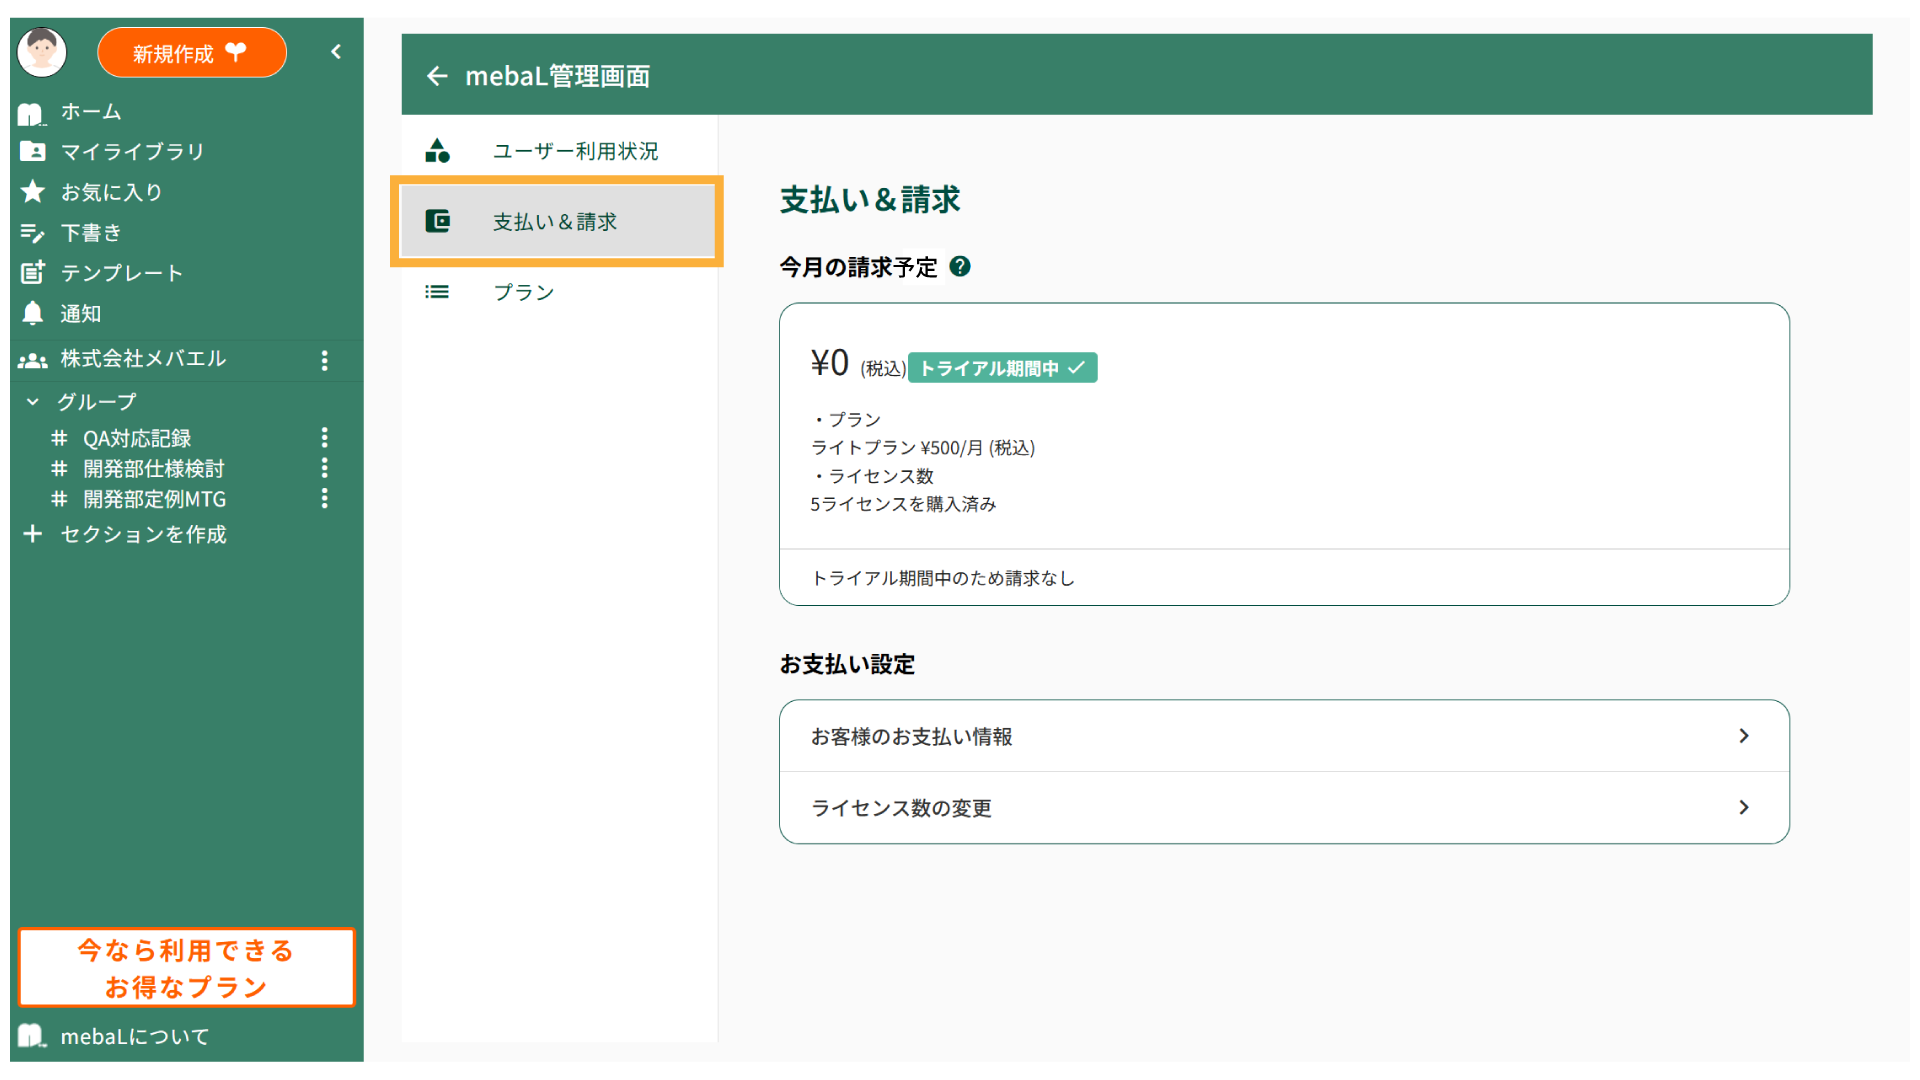This screenshot has width=1920, height=1080.
Task: Go back using the mebaL管理画面 header arrow
Action: 437,76
